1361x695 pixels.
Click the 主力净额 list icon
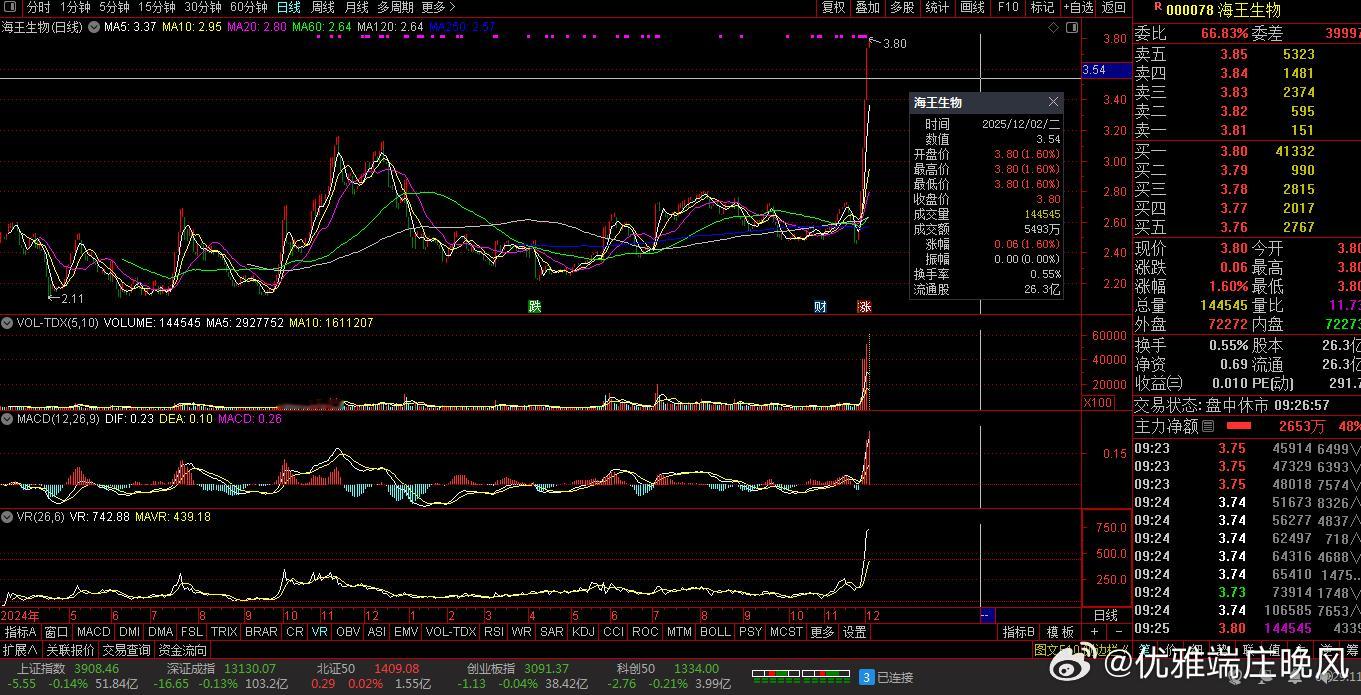point(1208,426)
